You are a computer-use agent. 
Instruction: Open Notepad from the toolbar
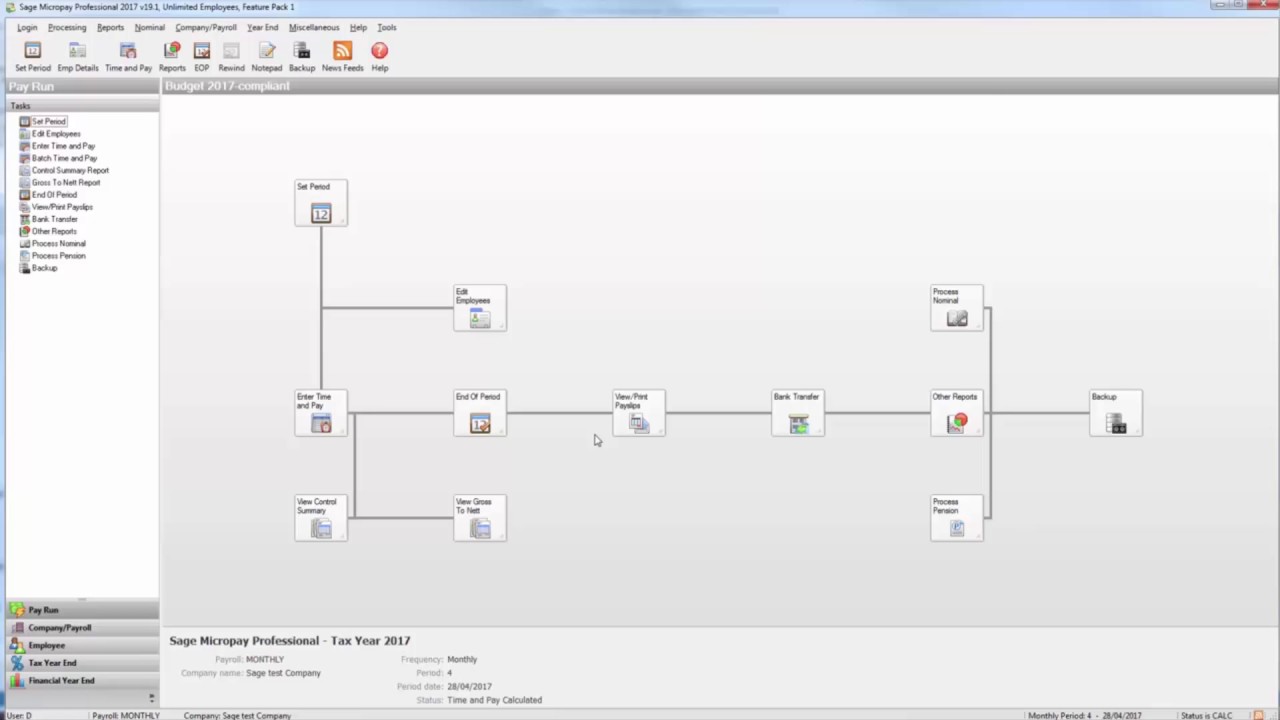point(267,57)
